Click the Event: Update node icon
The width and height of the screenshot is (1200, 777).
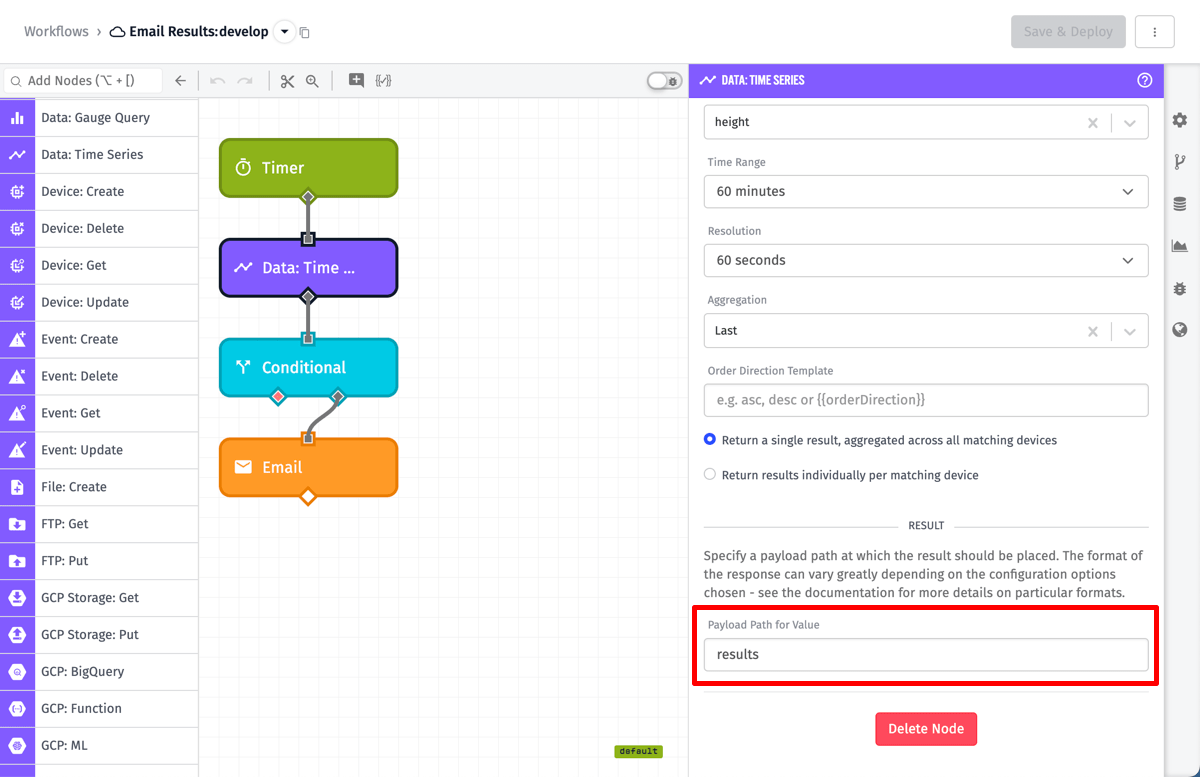click(17, 451)
